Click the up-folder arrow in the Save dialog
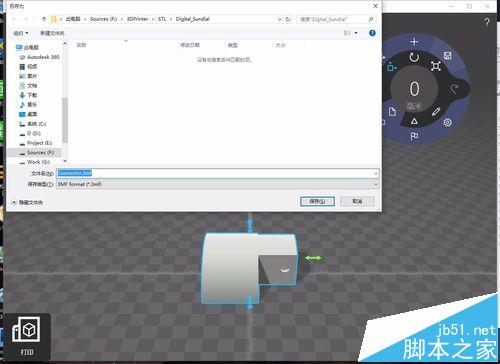The image size is (500, 364). pos(44,19)
